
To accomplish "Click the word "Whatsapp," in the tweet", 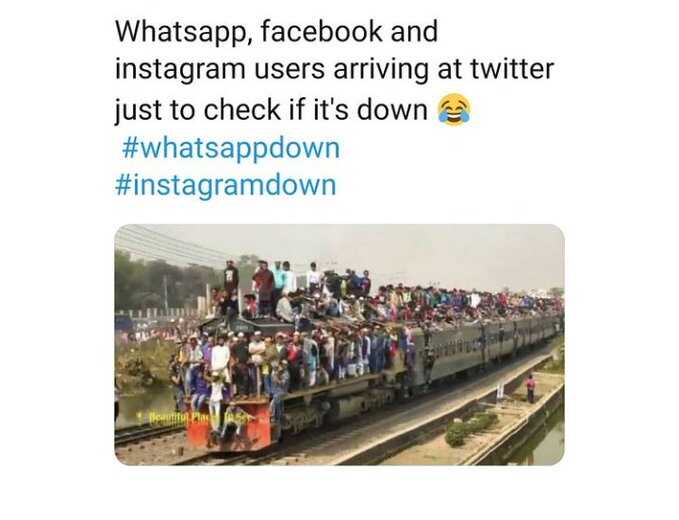I will (x=184, y=33).
